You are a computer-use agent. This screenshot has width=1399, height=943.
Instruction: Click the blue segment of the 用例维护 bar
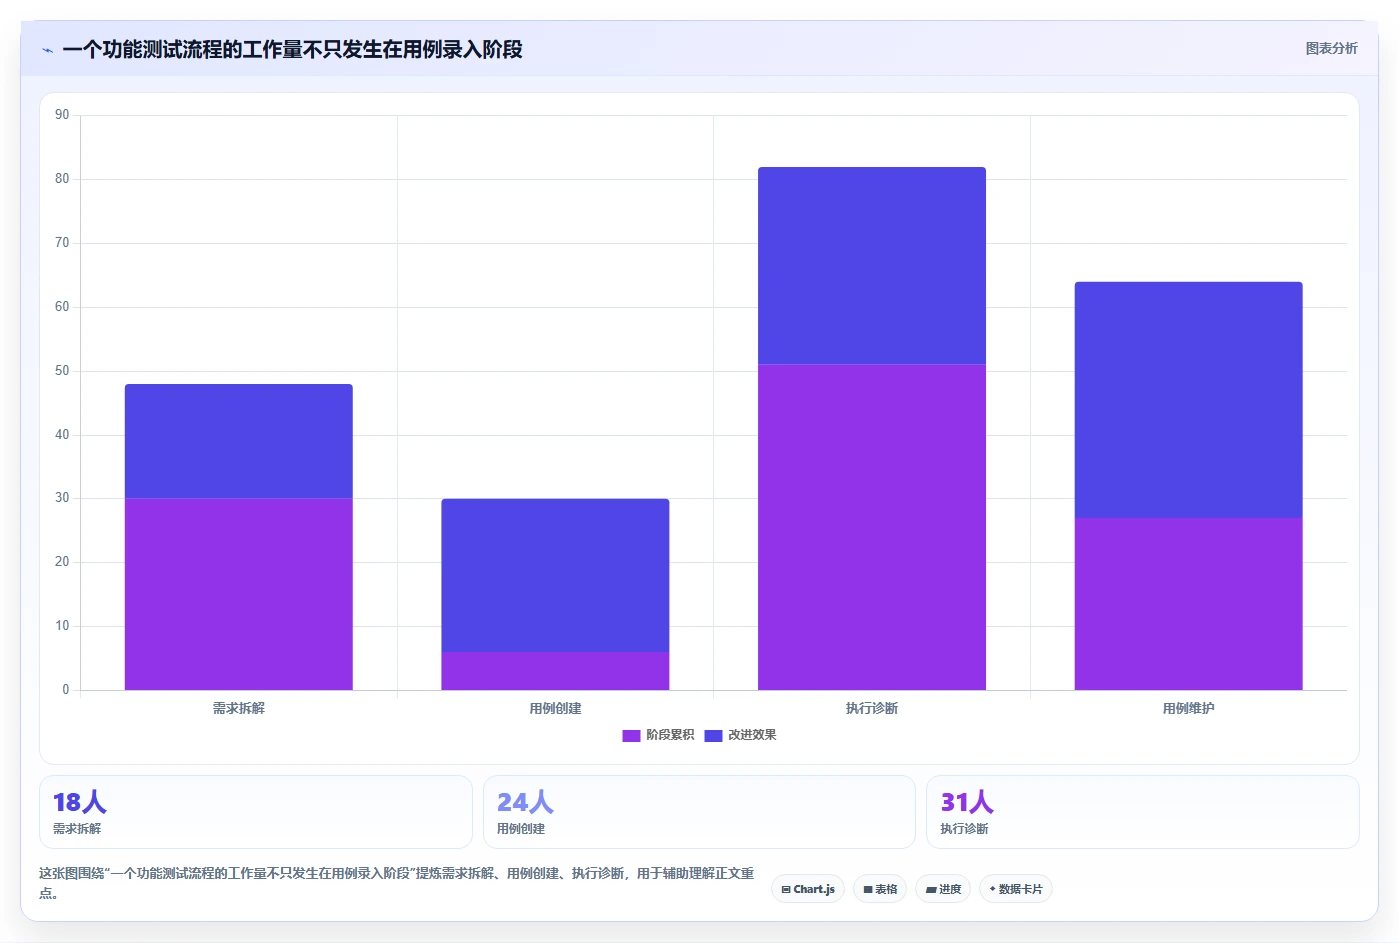pyautogui.click(x=1189, y=400)
